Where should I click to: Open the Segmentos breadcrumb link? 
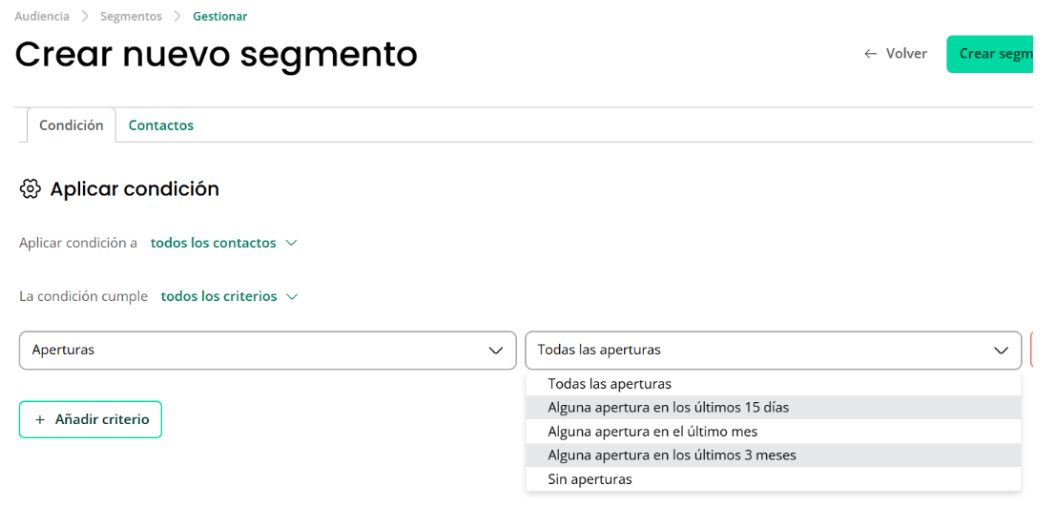[x=131, y=16]
